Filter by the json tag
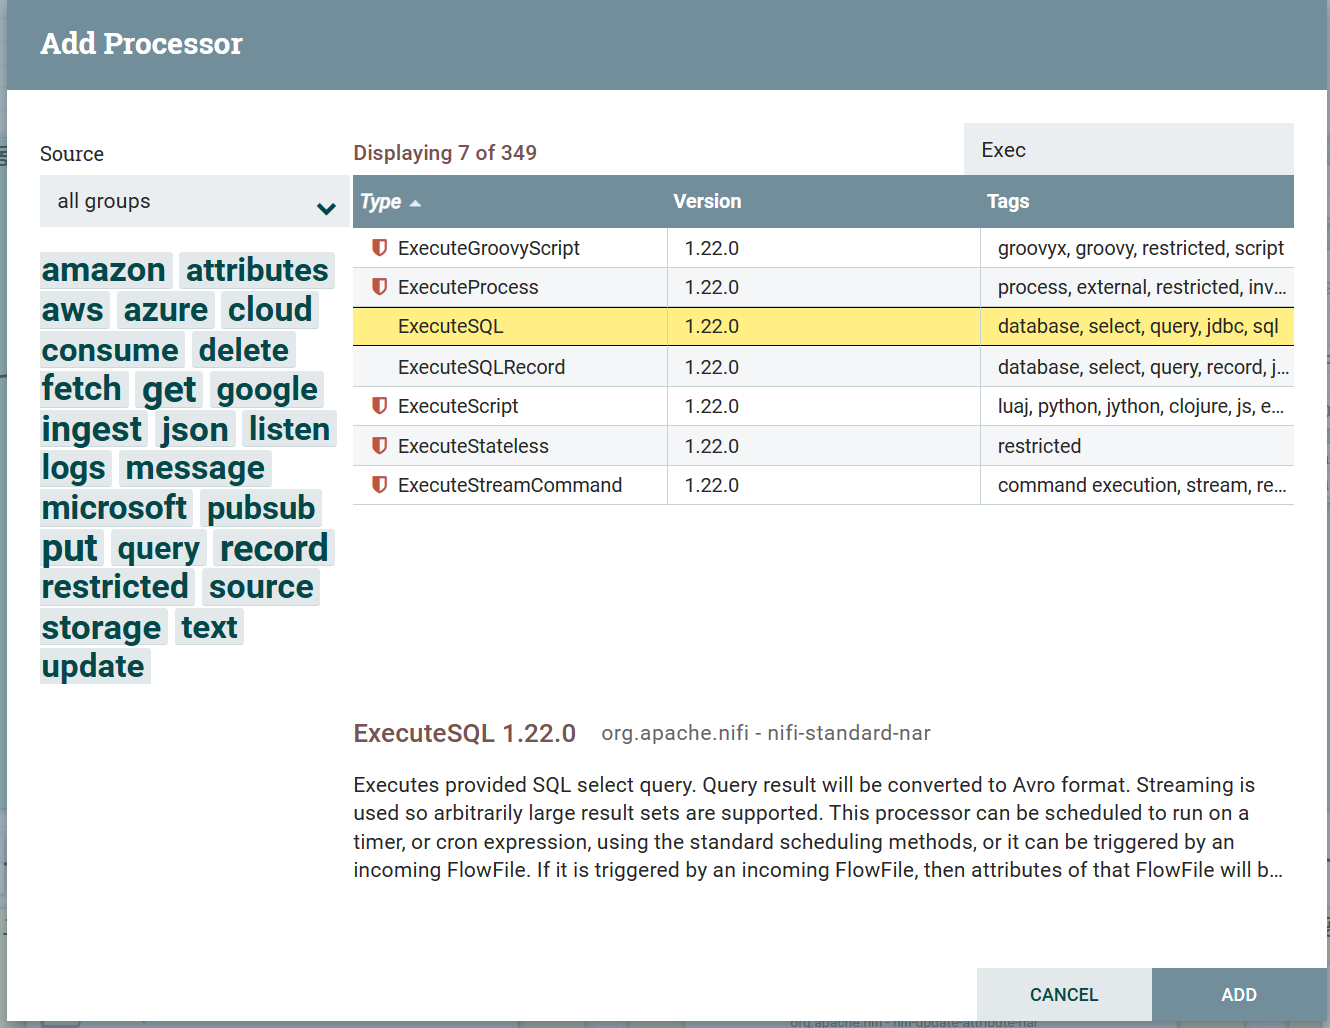The image size is (1330, 1028). (195, 429)
